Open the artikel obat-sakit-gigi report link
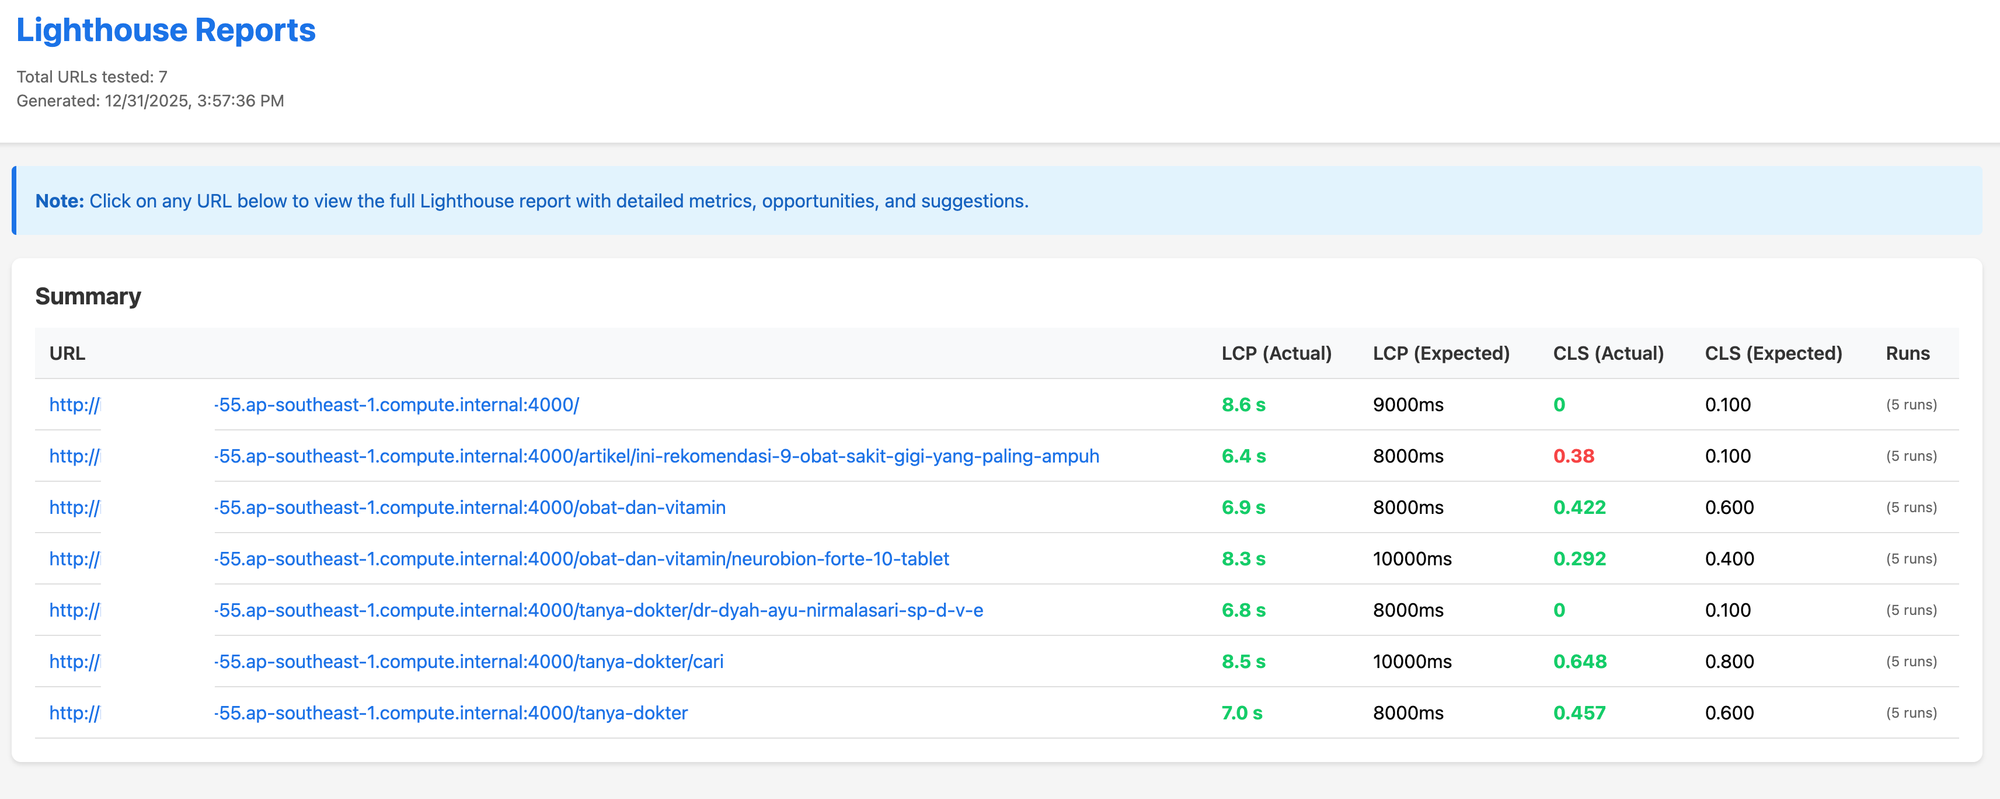The image size is (2000, 799). 656,456
